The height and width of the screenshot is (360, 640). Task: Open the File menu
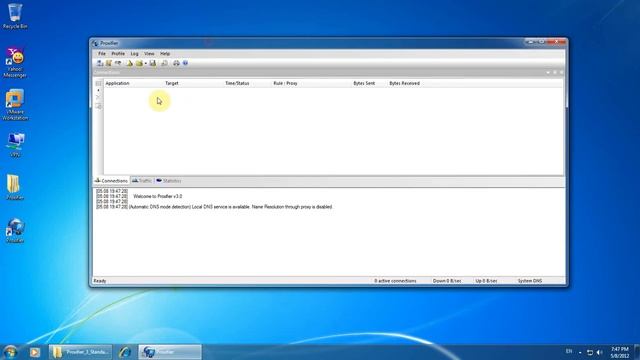tap(102, 54)
